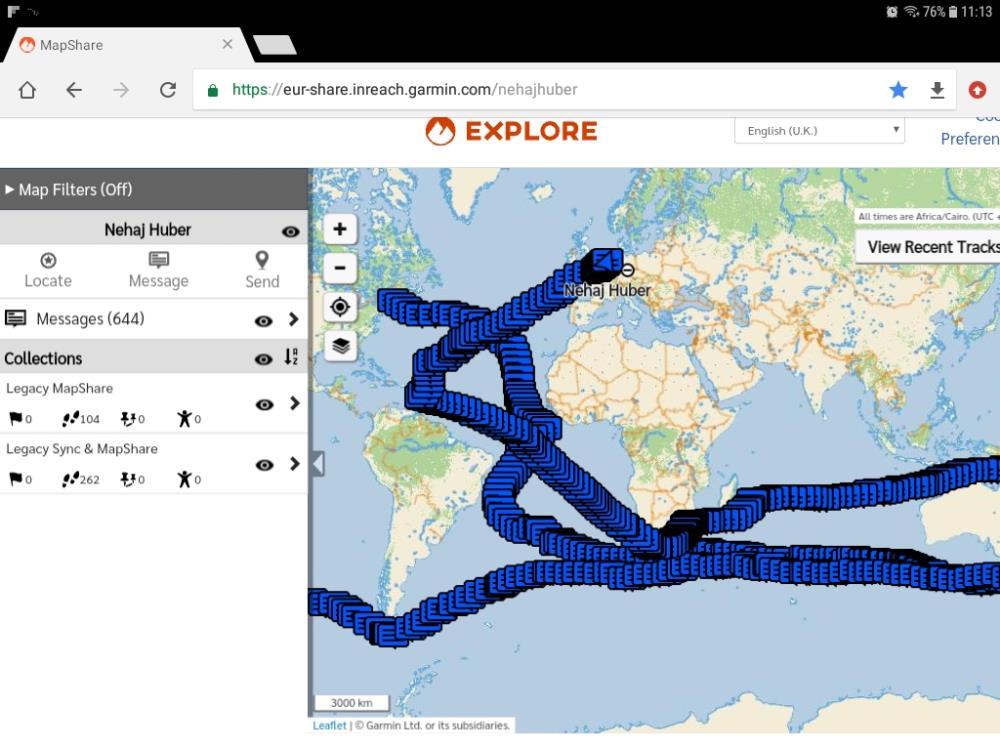Toggle visibility of Messages (644)
Screen dimensions: 1000x750
[263, 321]
